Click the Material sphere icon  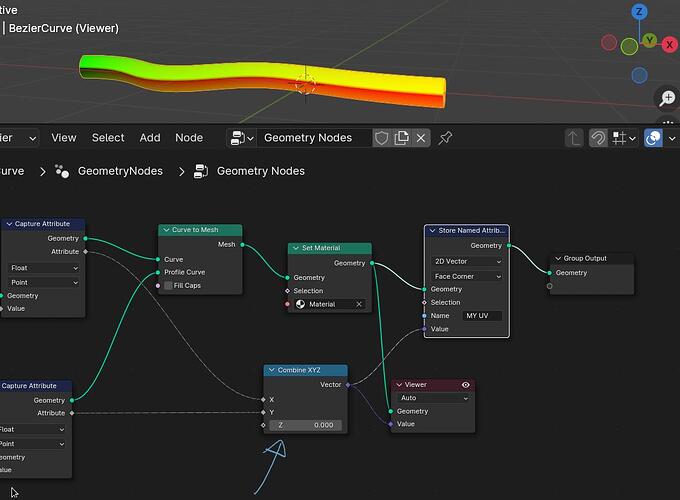[x=300, y=304]
